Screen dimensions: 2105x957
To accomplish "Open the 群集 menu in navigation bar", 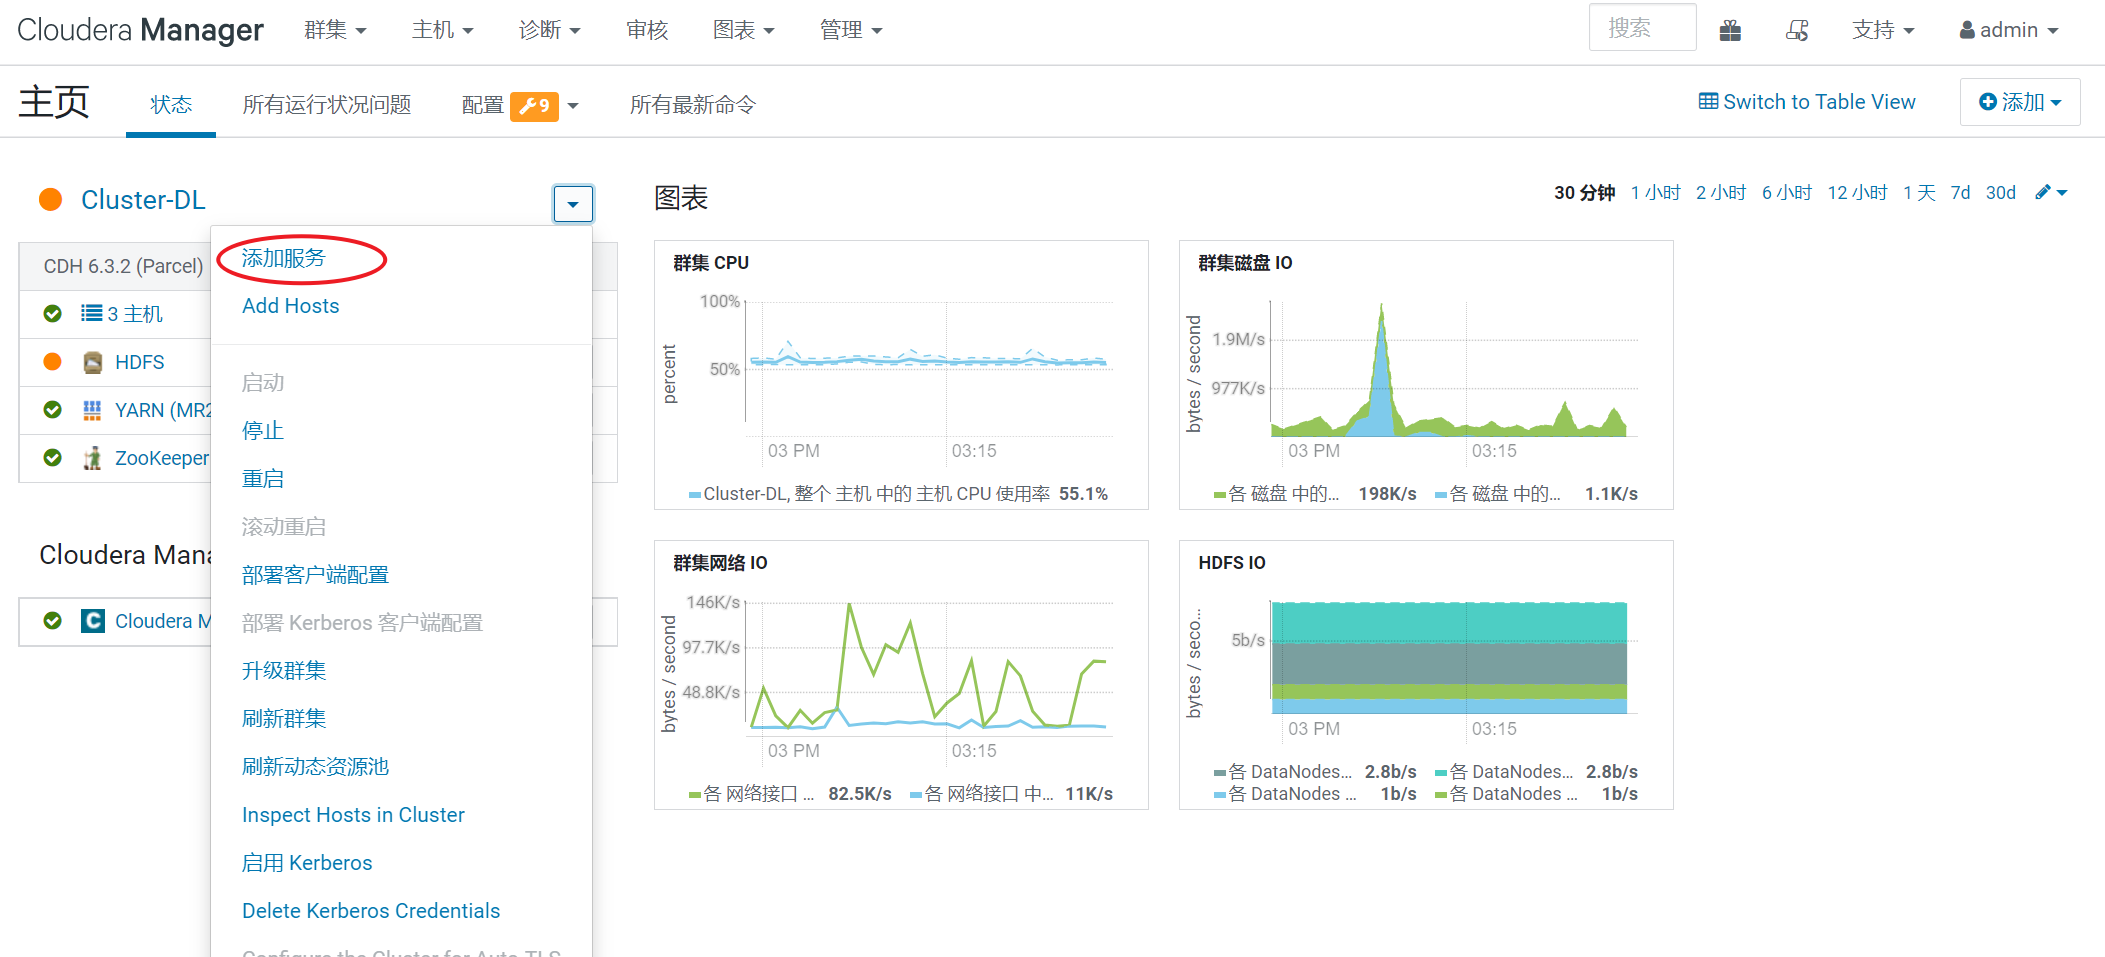I will [335, 30].
